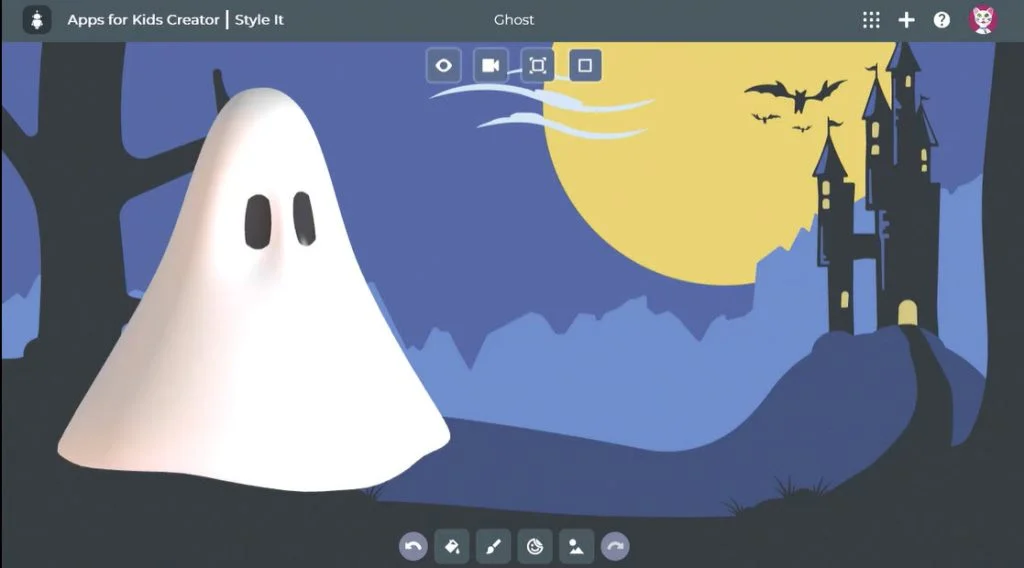Image resolution: width=1024 pixels, height=568 pixels.
Task: Open help with the question mark icon
Action: (x=942, y=20)
